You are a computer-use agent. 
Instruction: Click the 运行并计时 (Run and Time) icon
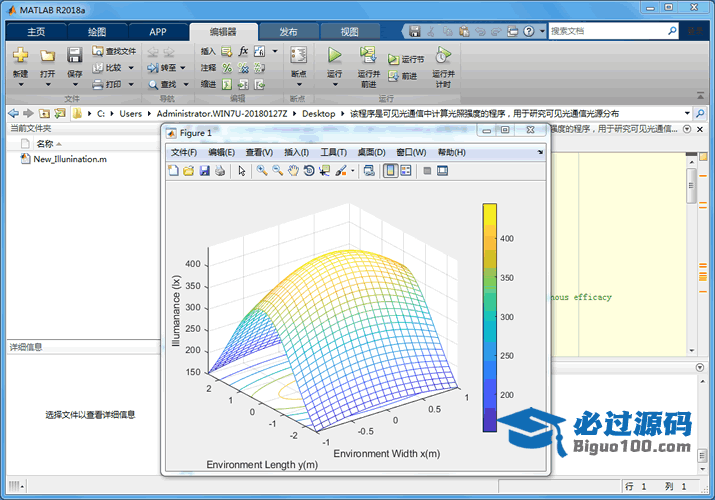coord(443,55)
